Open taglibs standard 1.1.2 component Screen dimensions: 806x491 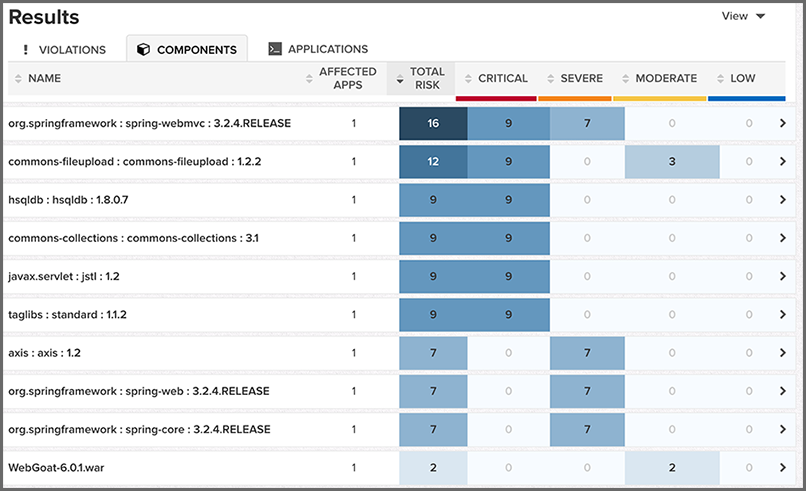[67, 314]
